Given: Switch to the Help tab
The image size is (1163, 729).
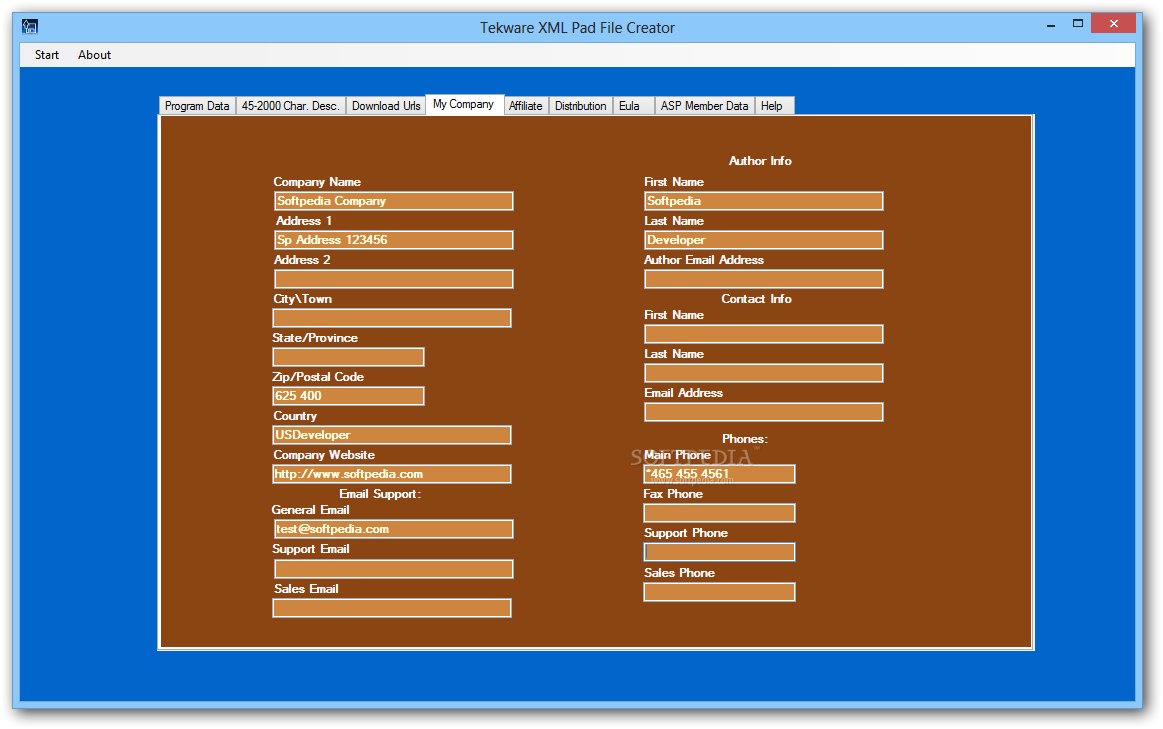Looking at the screenshot, I should pos(774,106).
